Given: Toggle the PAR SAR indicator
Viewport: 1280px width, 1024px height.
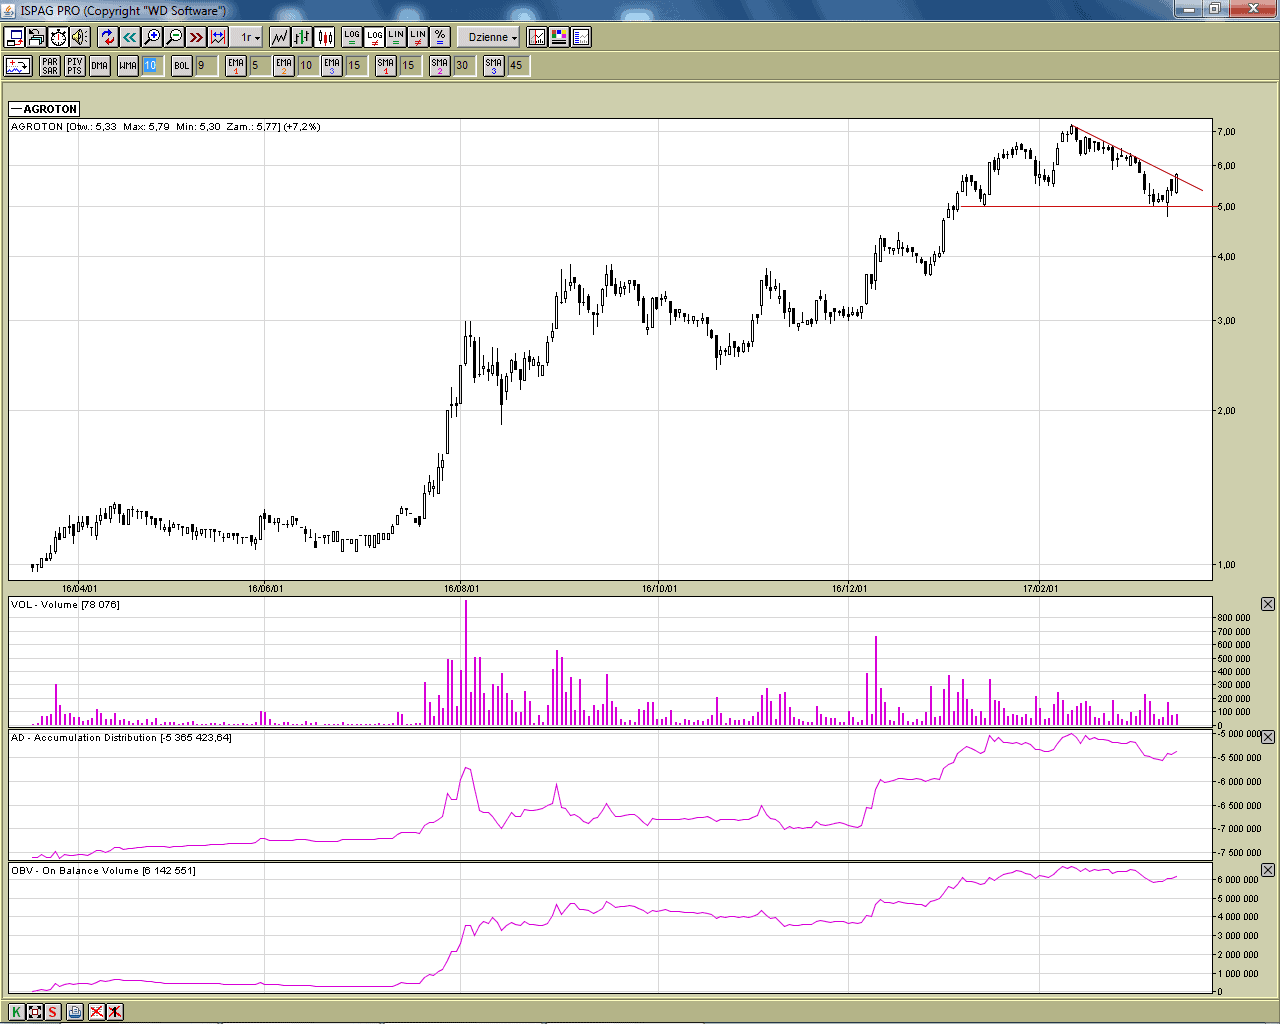Looking at the screenshot, I should (50, 66).
